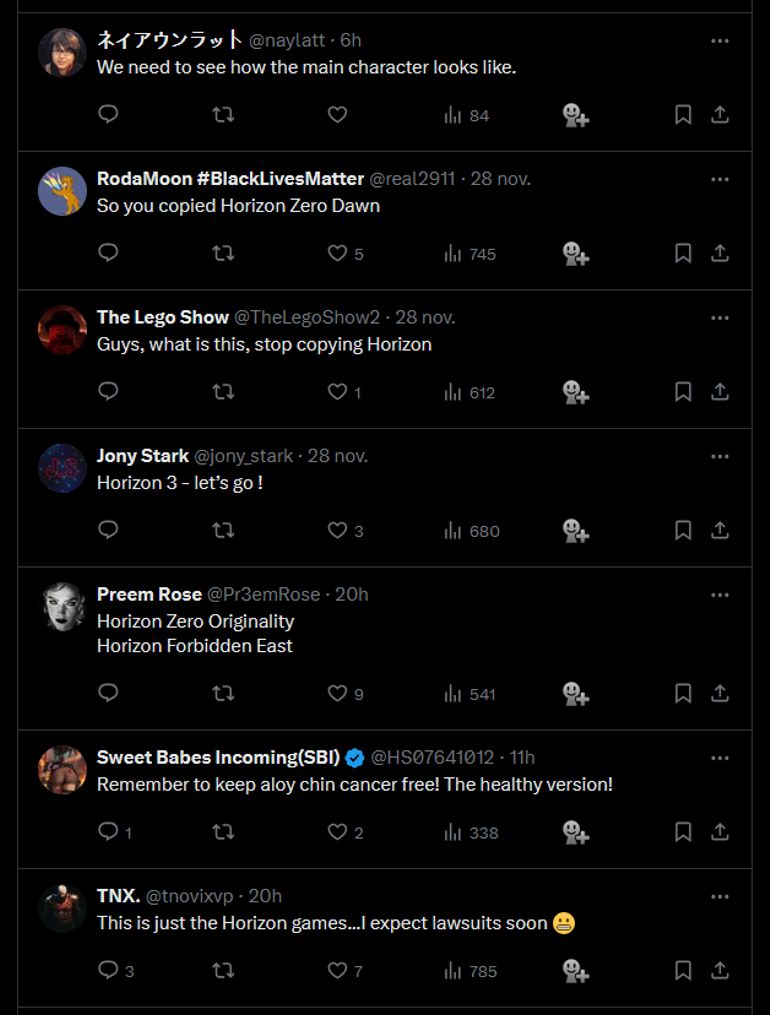Viewport: 770px width, 1015px height.
Task: Open the @TheLegoShow2 profile link
Action: pyautogui.click(x=307, y=317)
